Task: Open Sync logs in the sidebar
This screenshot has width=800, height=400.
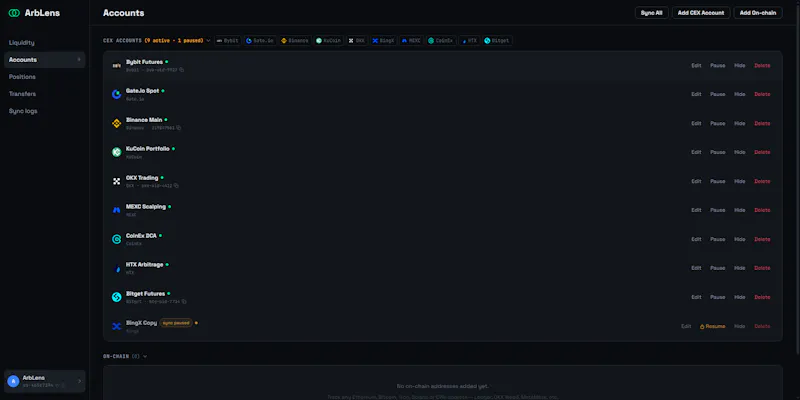Action: [x=44, y=111]
